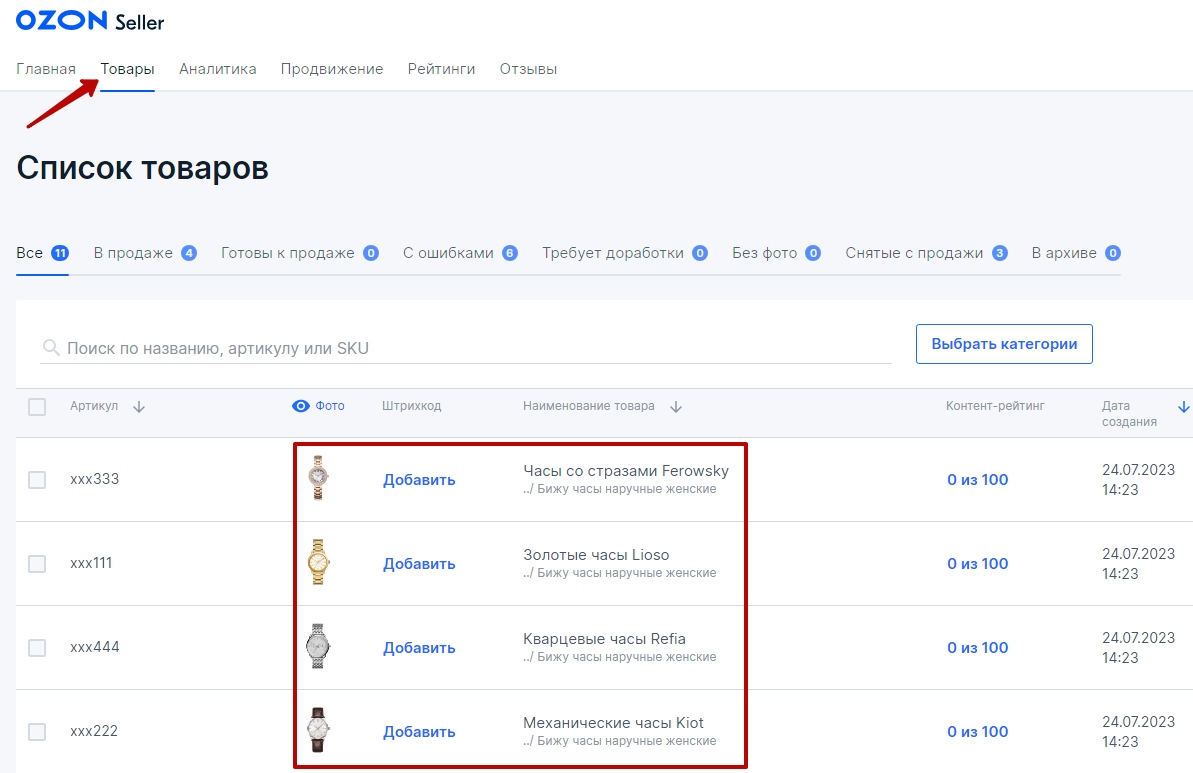Click the 0 из 100 rating for Ferowsky

click(978, 480)
